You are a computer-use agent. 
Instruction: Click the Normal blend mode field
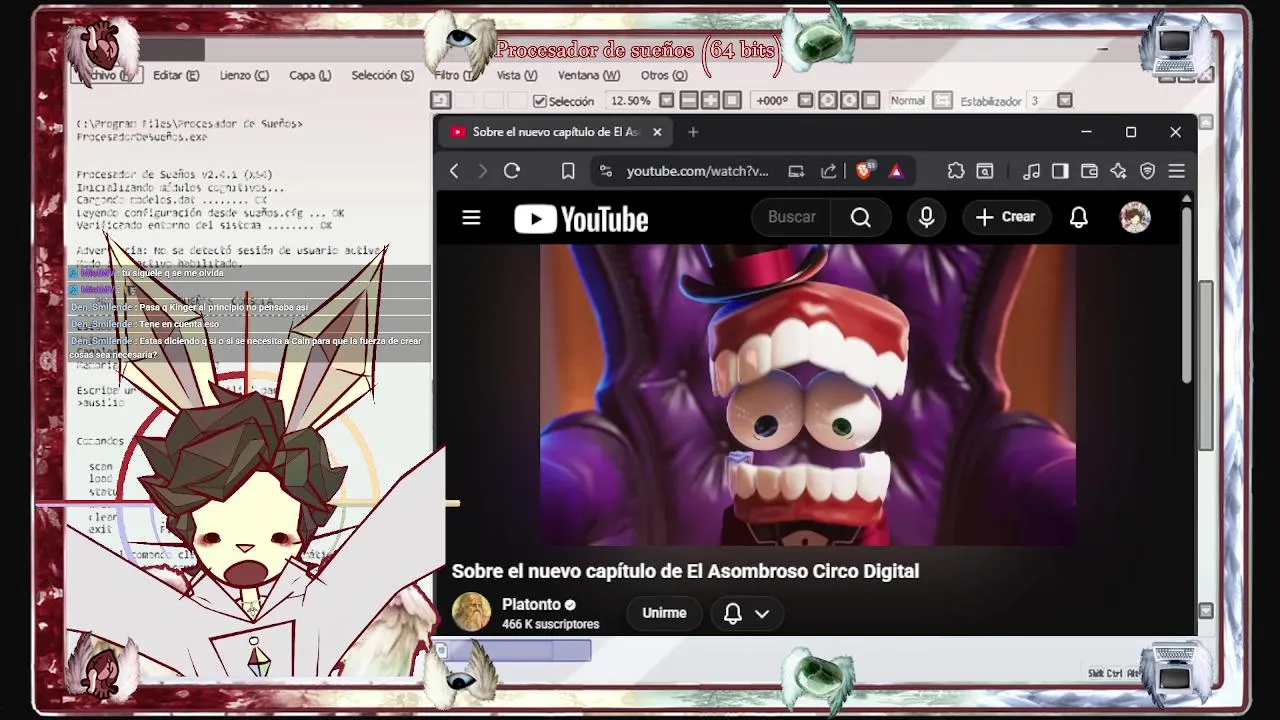tap(907, 101)
